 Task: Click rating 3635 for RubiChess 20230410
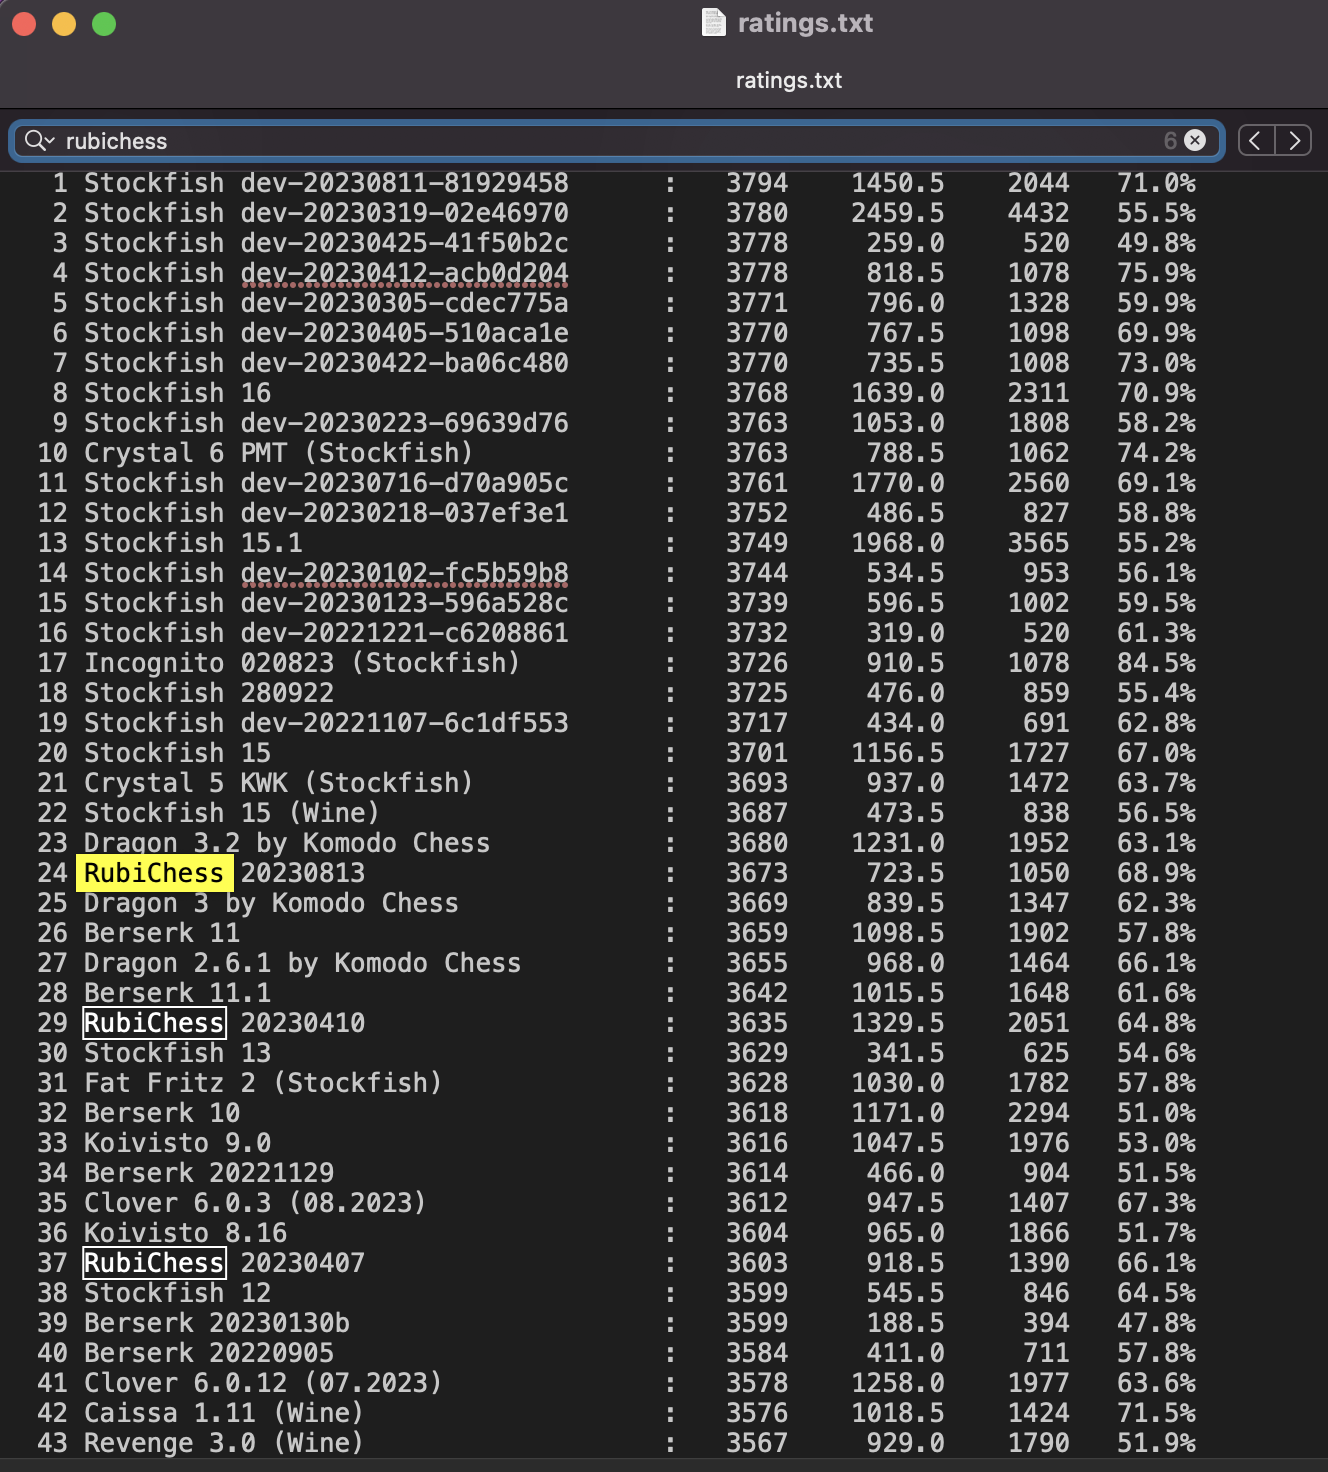757,1023
